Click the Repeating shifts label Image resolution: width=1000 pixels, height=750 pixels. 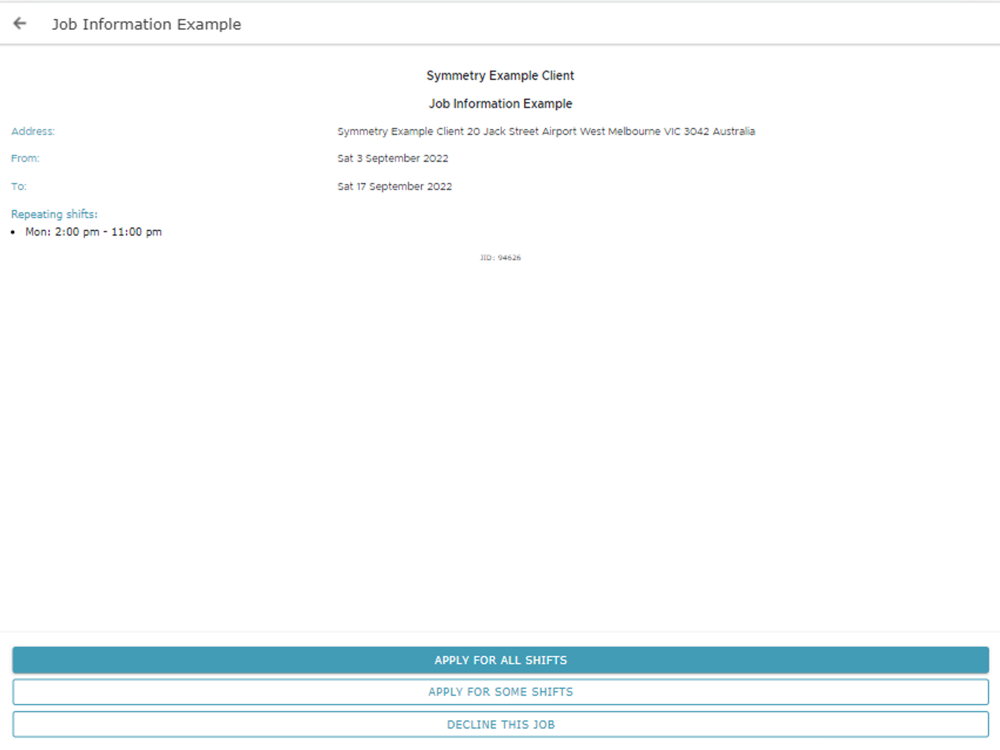[54, 214]
